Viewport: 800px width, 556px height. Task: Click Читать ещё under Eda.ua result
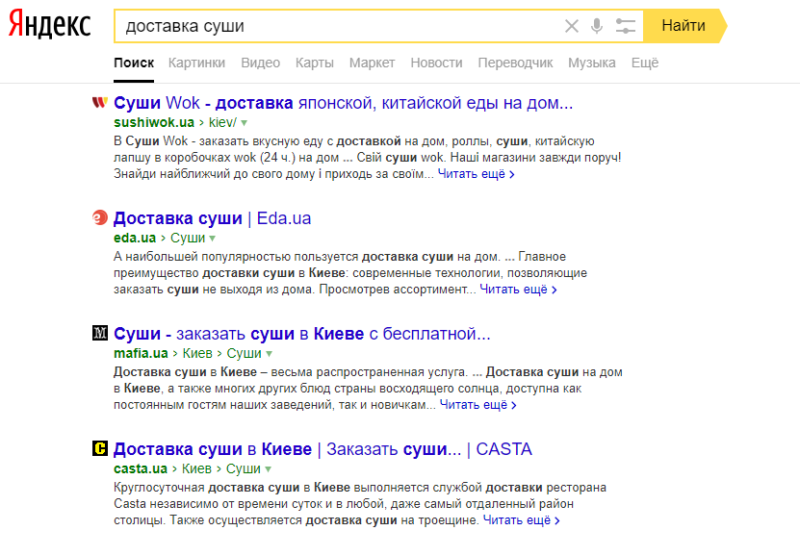pyautogui.click(x=518, y=289)
